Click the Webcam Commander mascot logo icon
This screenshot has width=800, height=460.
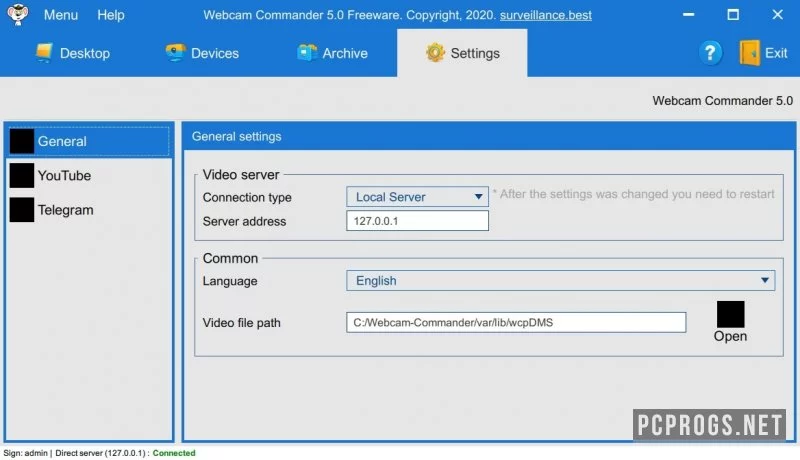coord(18,14)
